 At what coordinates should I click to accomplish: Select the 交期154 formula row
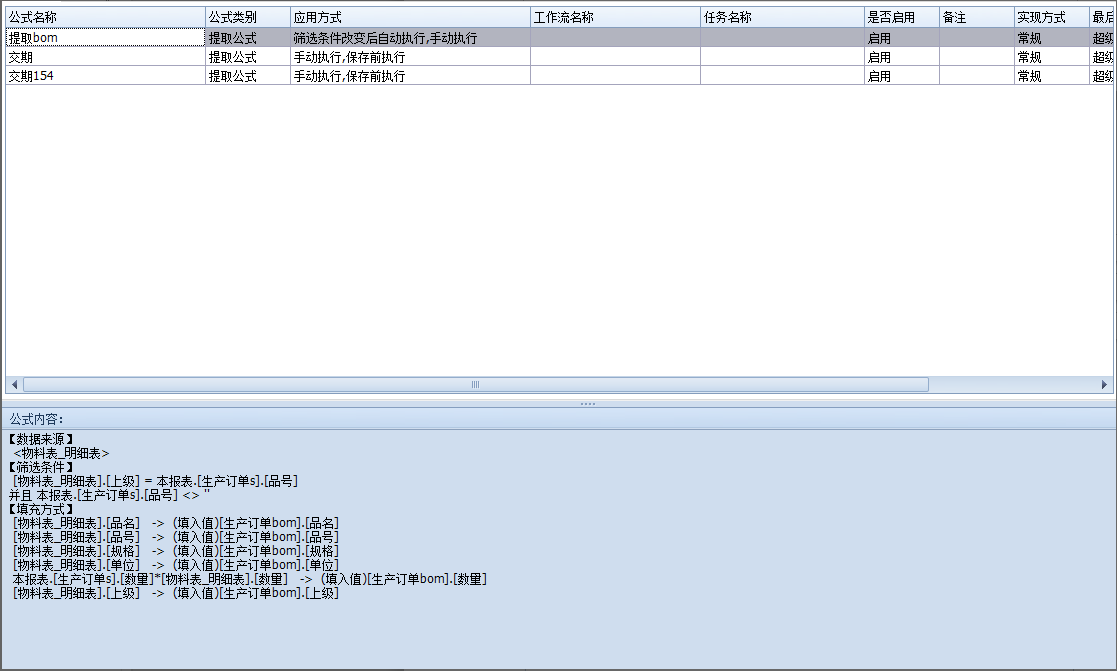pos(105,76)
